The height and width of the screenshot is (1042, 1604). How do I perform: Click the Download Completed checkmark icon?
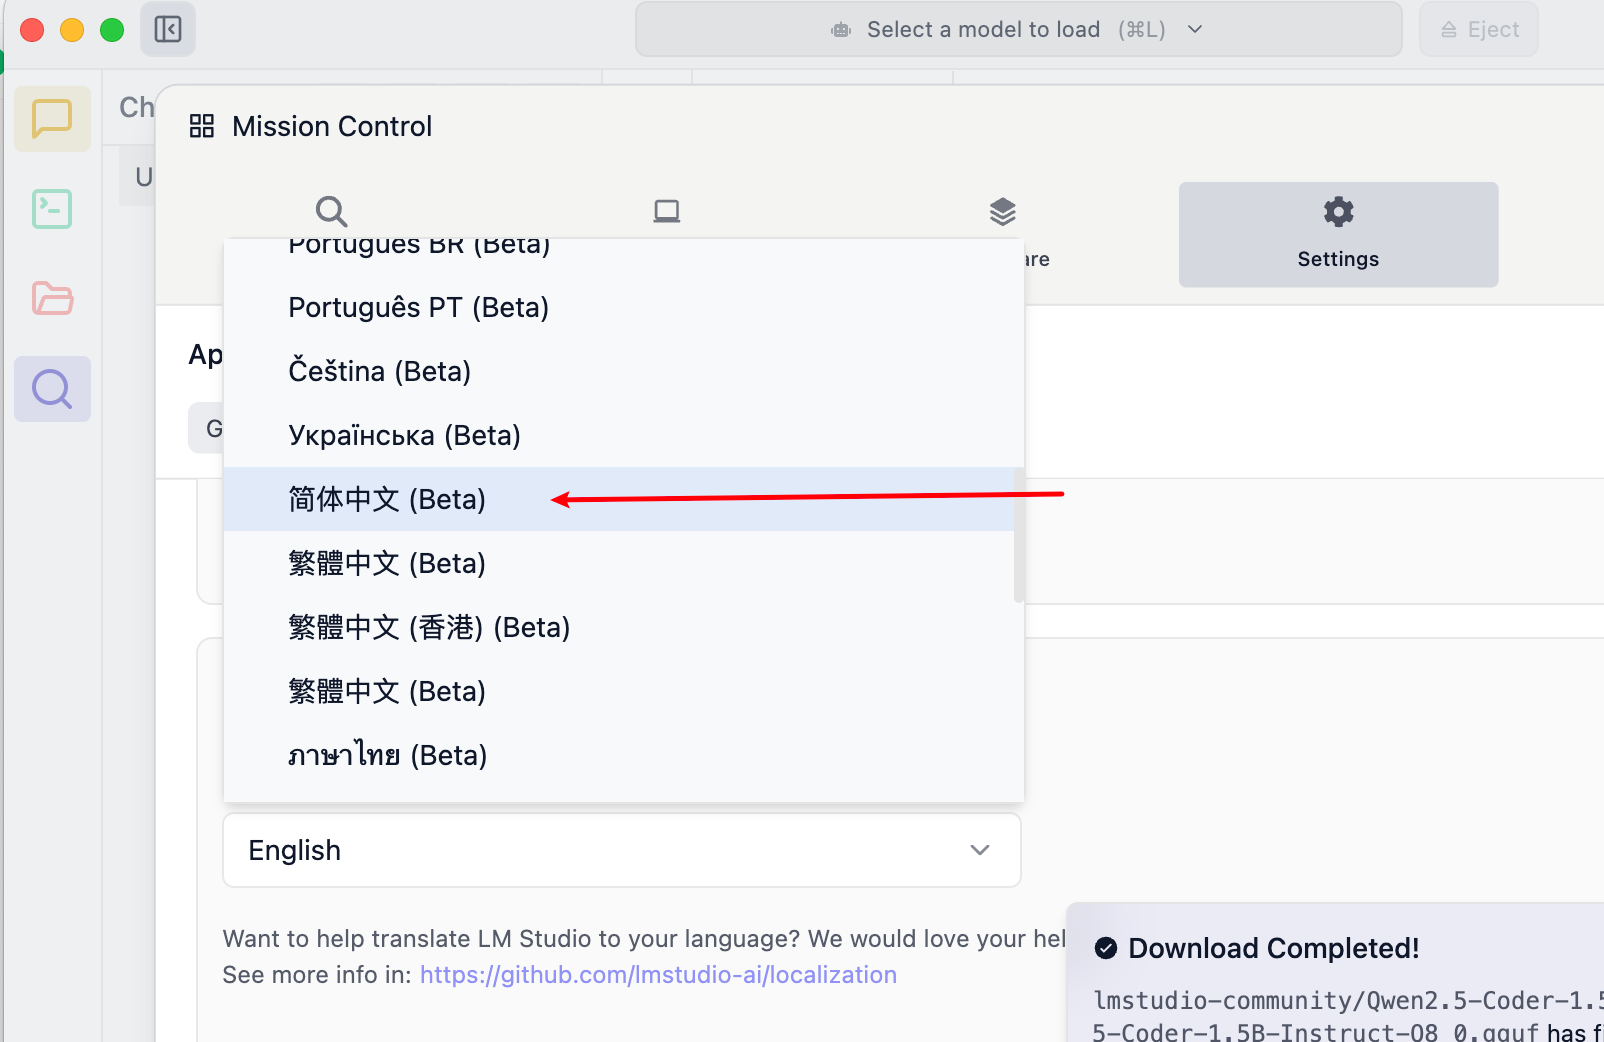point(1106,948)
